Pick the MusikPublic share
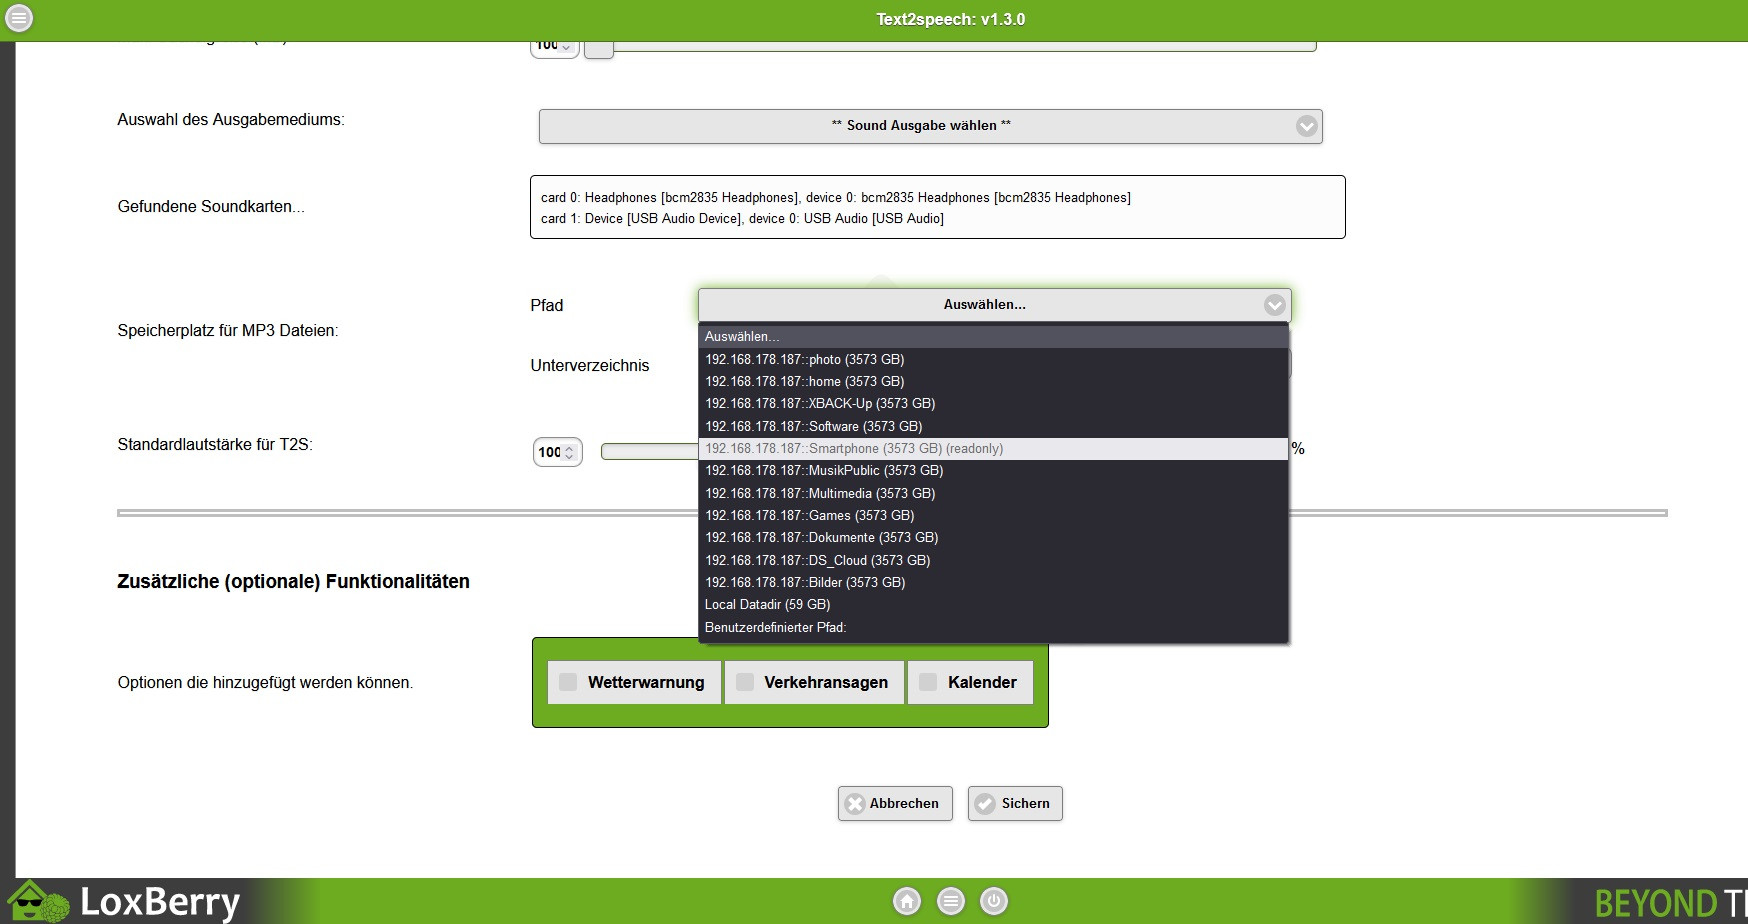1748x924 pixels. click(x=993, y=471)
